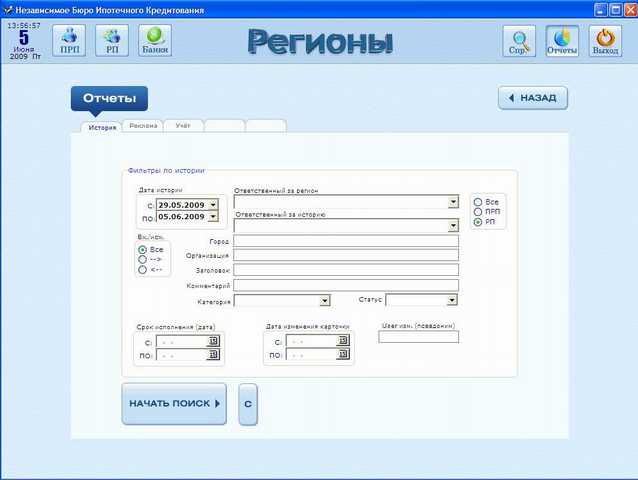Click the clock showing 13:56:57
Screen dimensions: 638x480
[24, 26]
